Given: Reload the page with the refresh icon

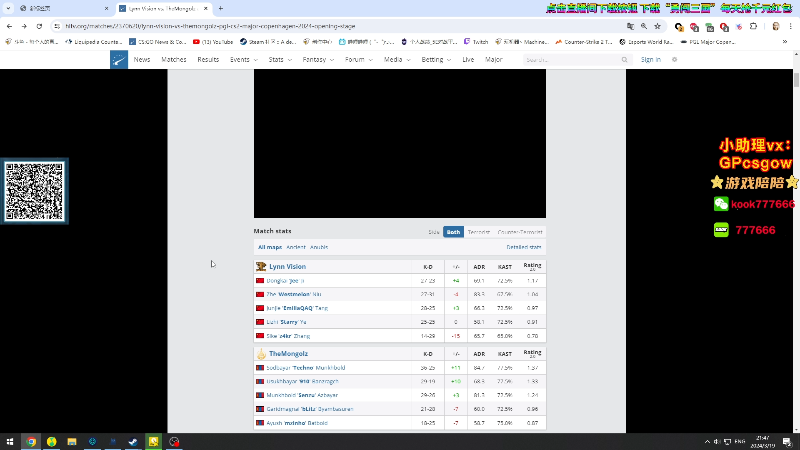Looking at the screenshot, I should [39, 26].
